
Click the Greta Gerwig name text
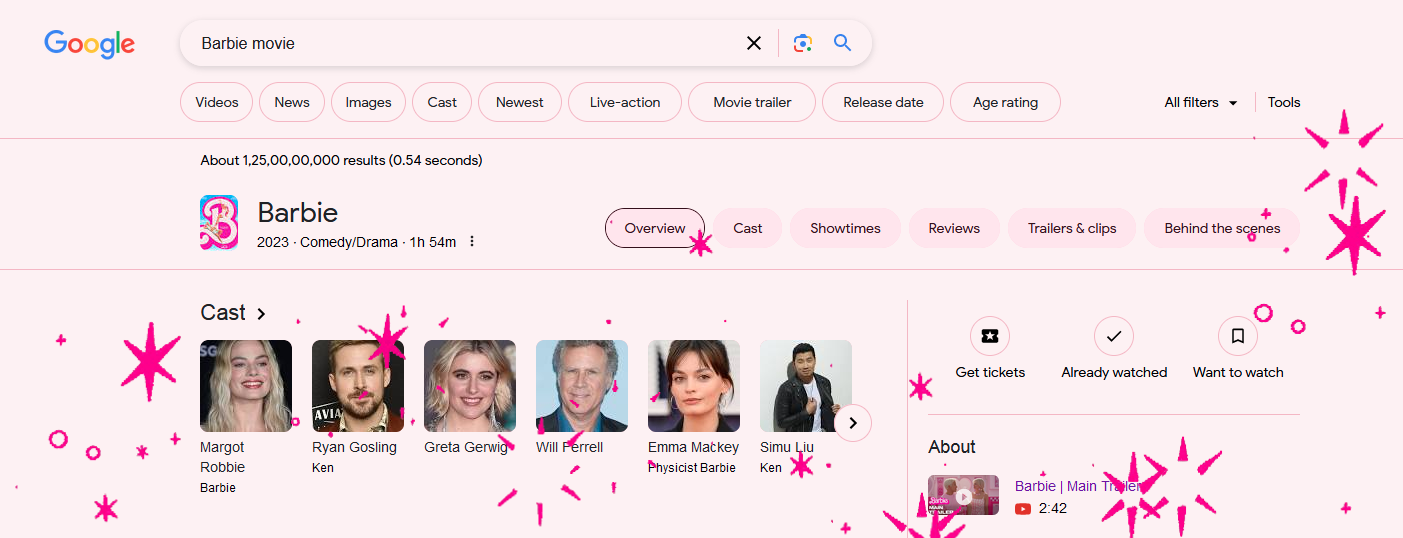[466, 447]
